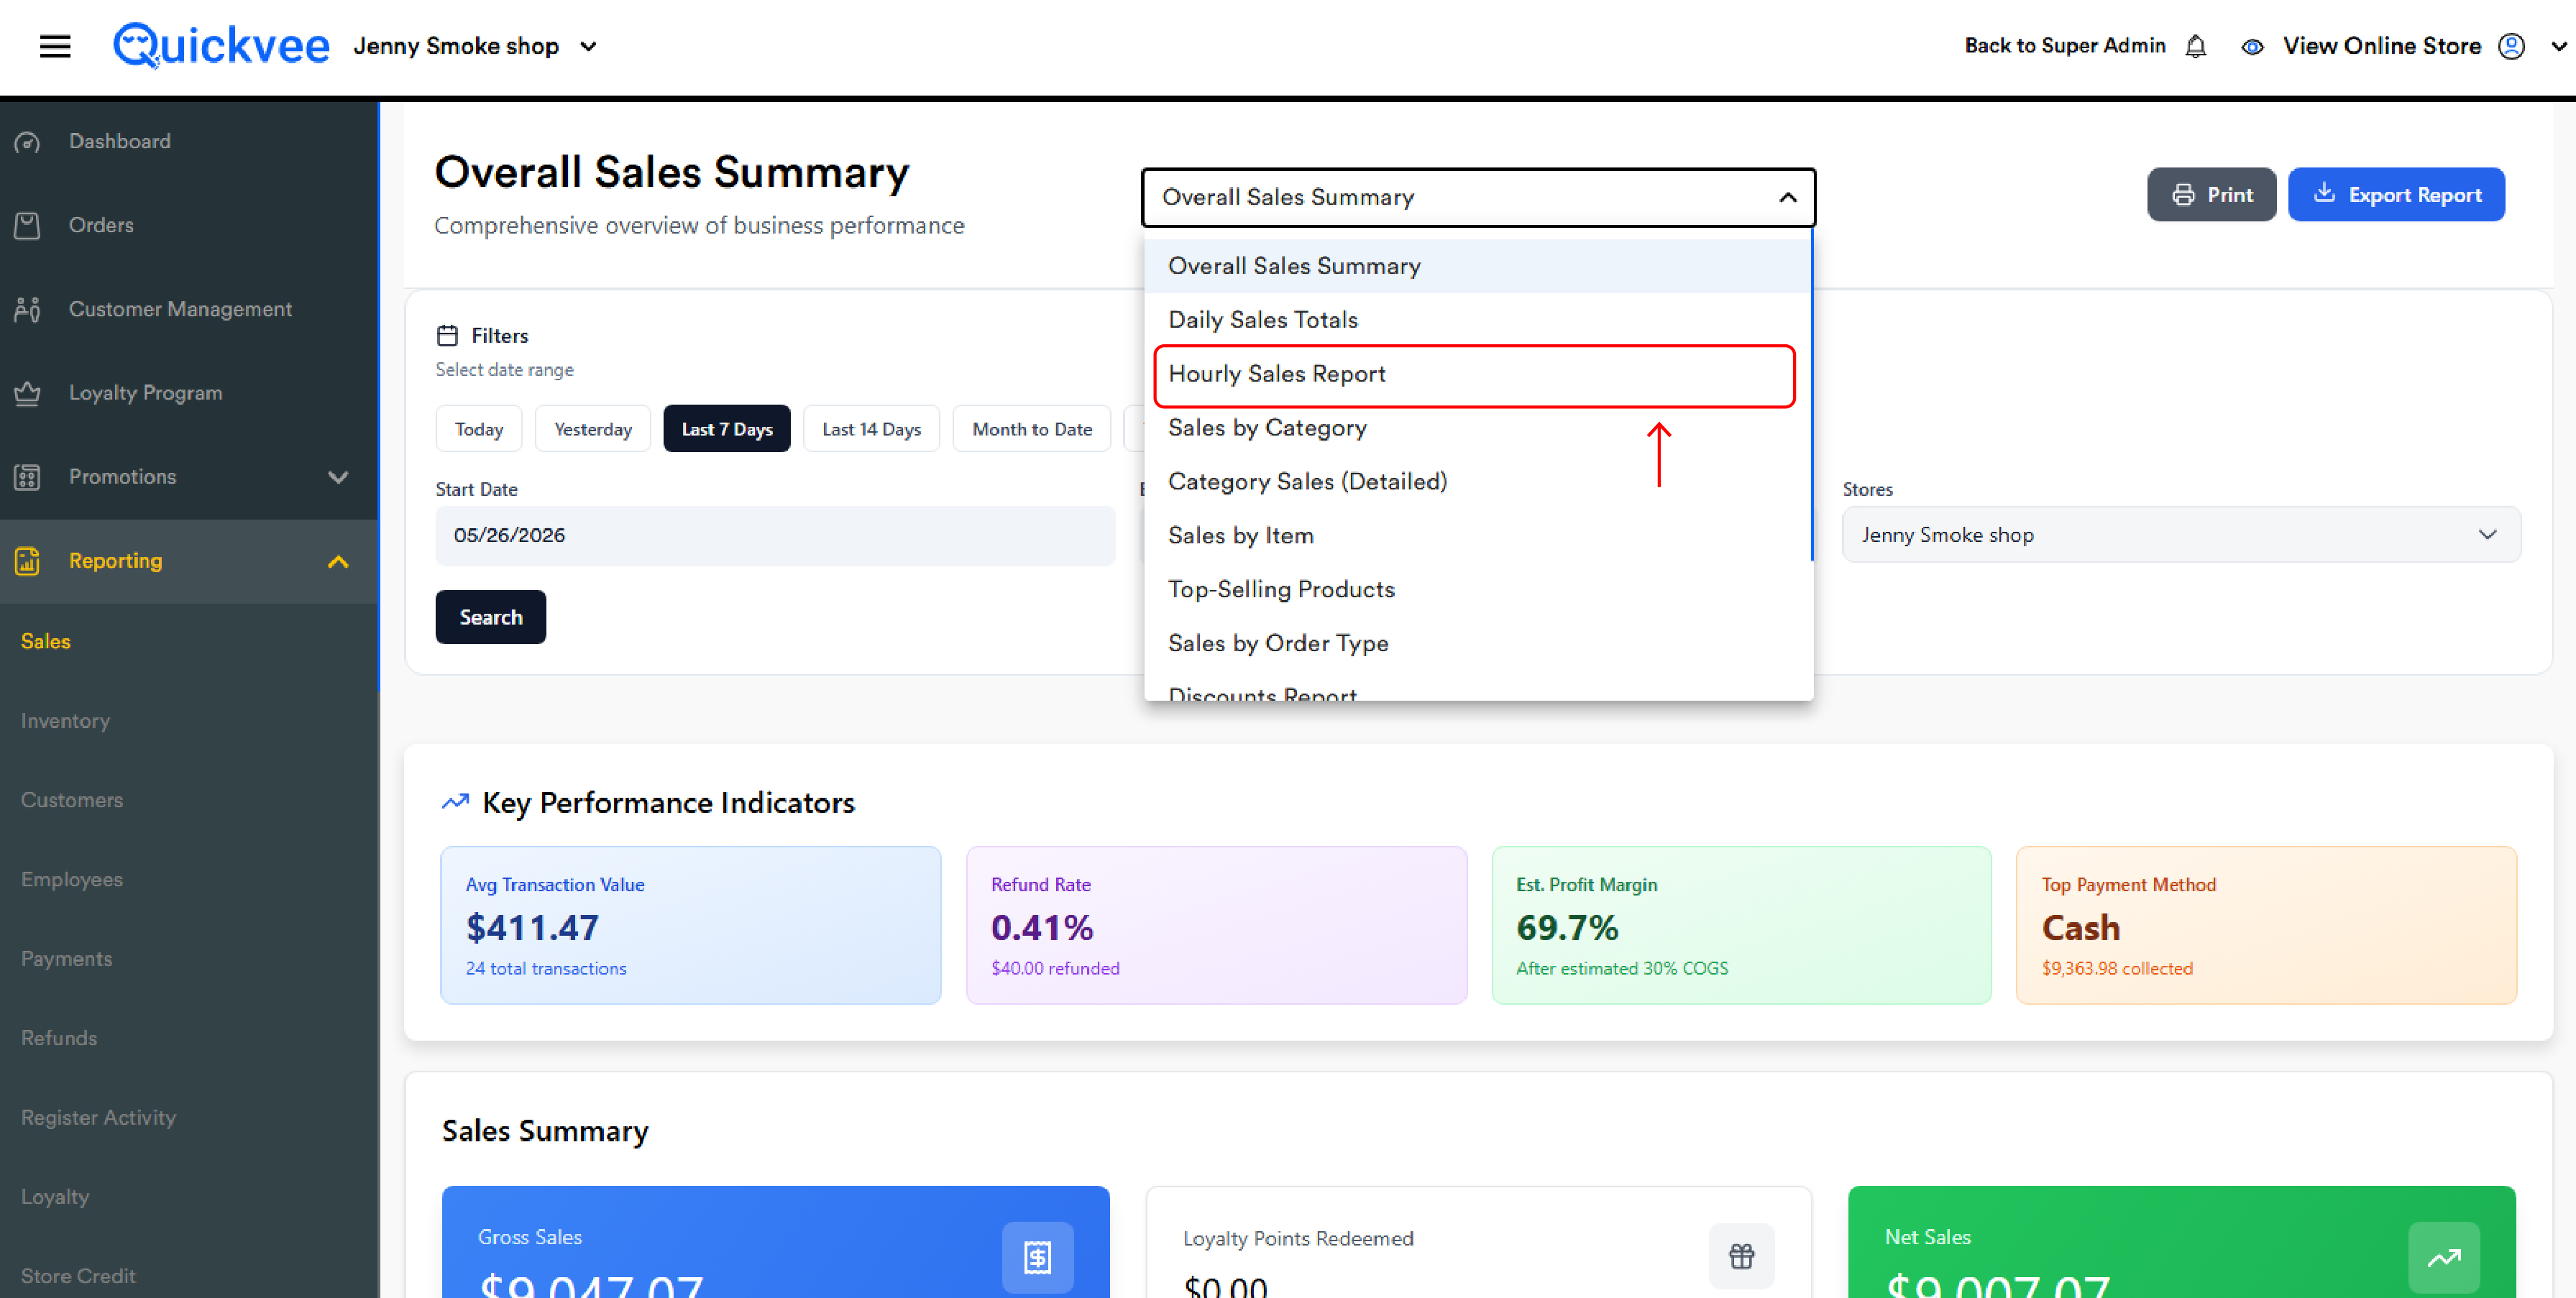The width and height of the screenshot is (2576, 1298).
Task: Click the calendar icon next to Filters
Action: [447, 335]
